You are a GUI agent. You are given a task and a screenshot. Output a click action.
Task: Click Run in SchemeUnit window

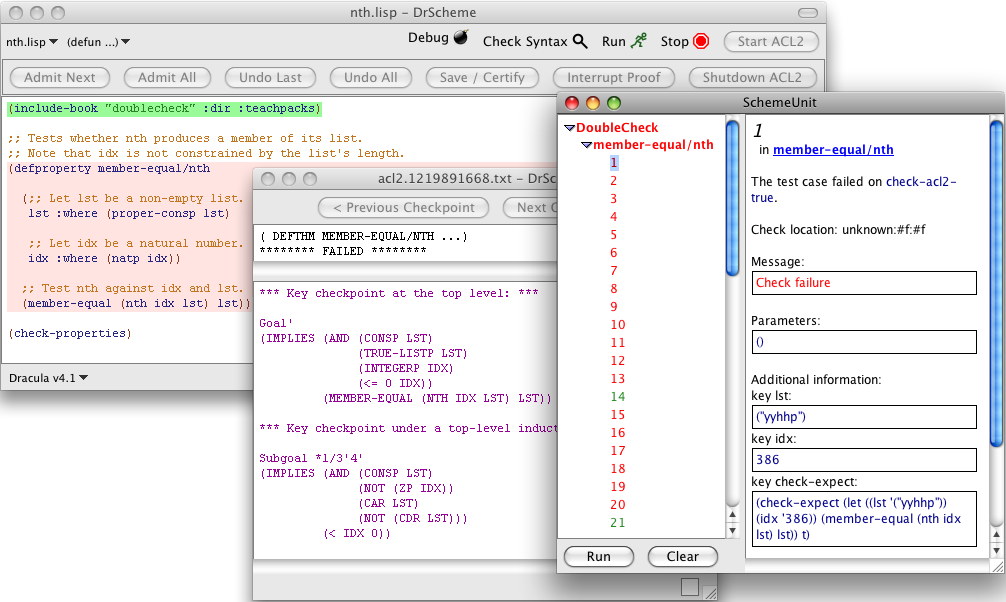[x=598, y=556]
